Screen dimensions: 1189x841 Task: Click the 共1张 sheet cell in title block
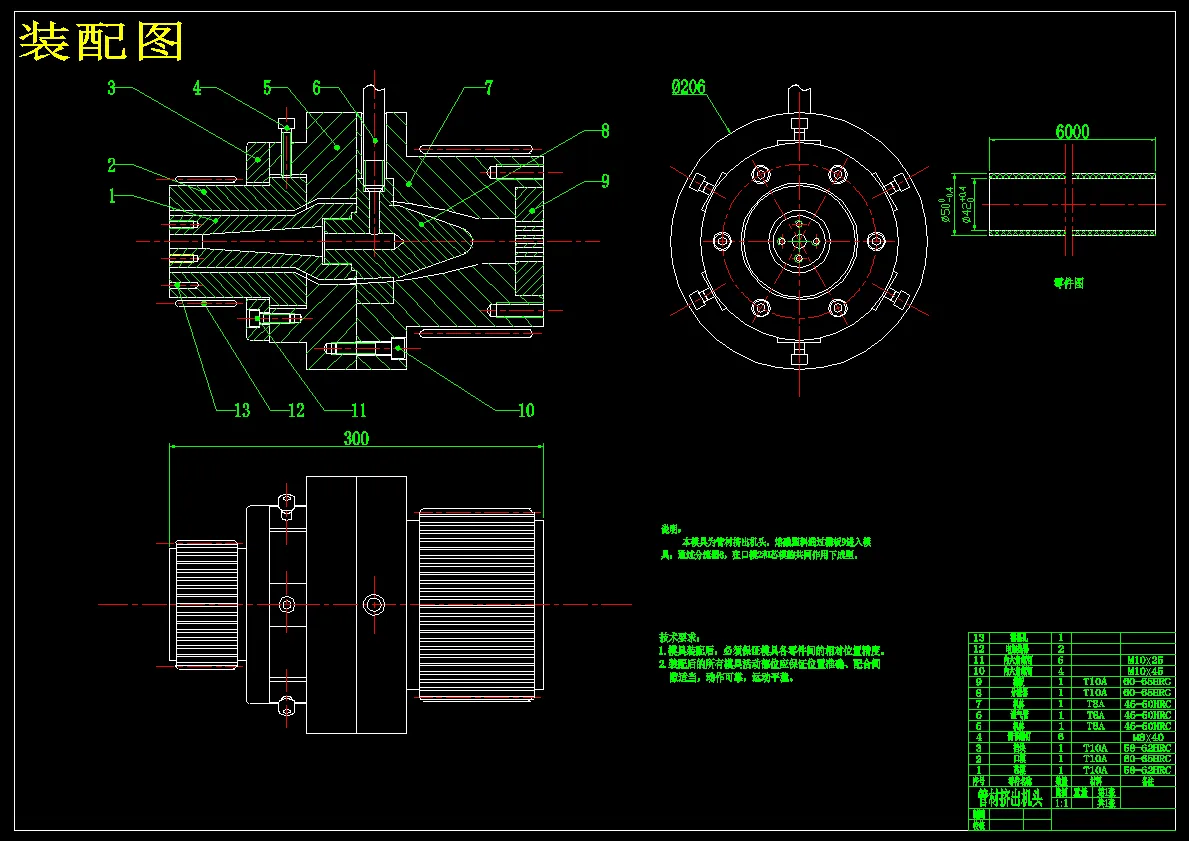(1106, 803)
